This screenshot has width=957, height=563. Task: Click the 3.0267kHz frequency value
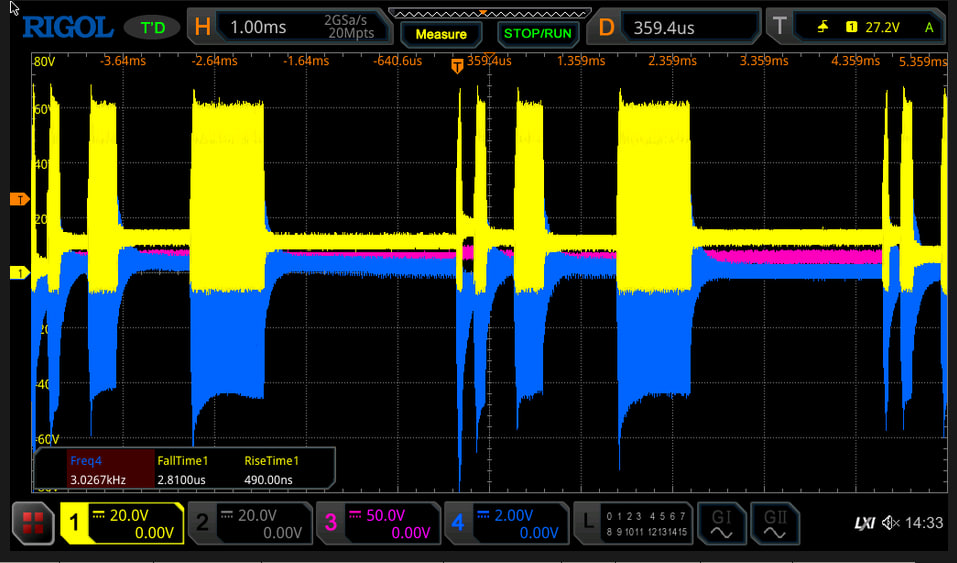(x=98, y=480)
